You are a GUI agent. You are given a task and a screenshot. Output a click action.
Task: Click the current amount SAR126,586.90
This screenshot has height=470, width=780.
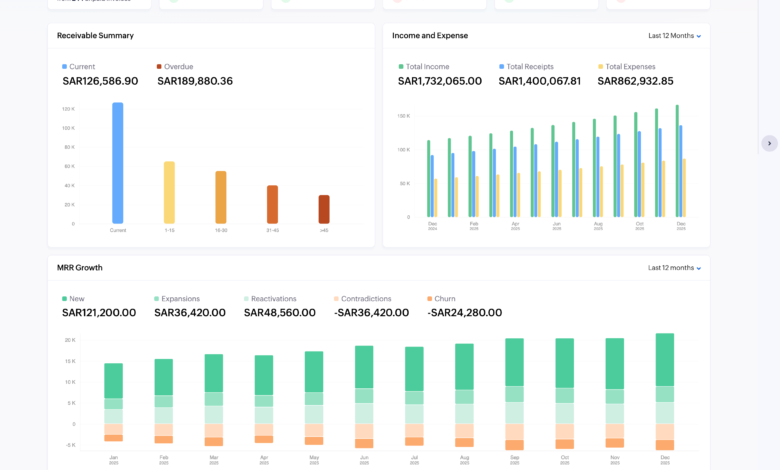pos(100,81)
